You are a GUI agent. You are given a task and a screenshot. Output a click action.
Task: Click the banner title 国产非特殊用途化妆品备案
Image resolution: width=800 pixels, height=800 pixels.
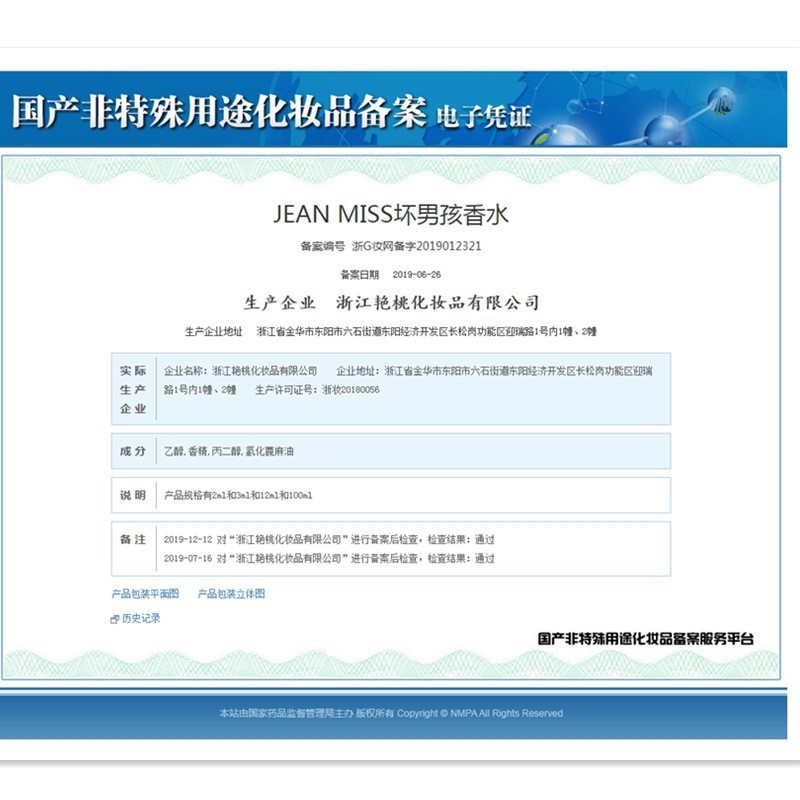click(x=219, y=111)
